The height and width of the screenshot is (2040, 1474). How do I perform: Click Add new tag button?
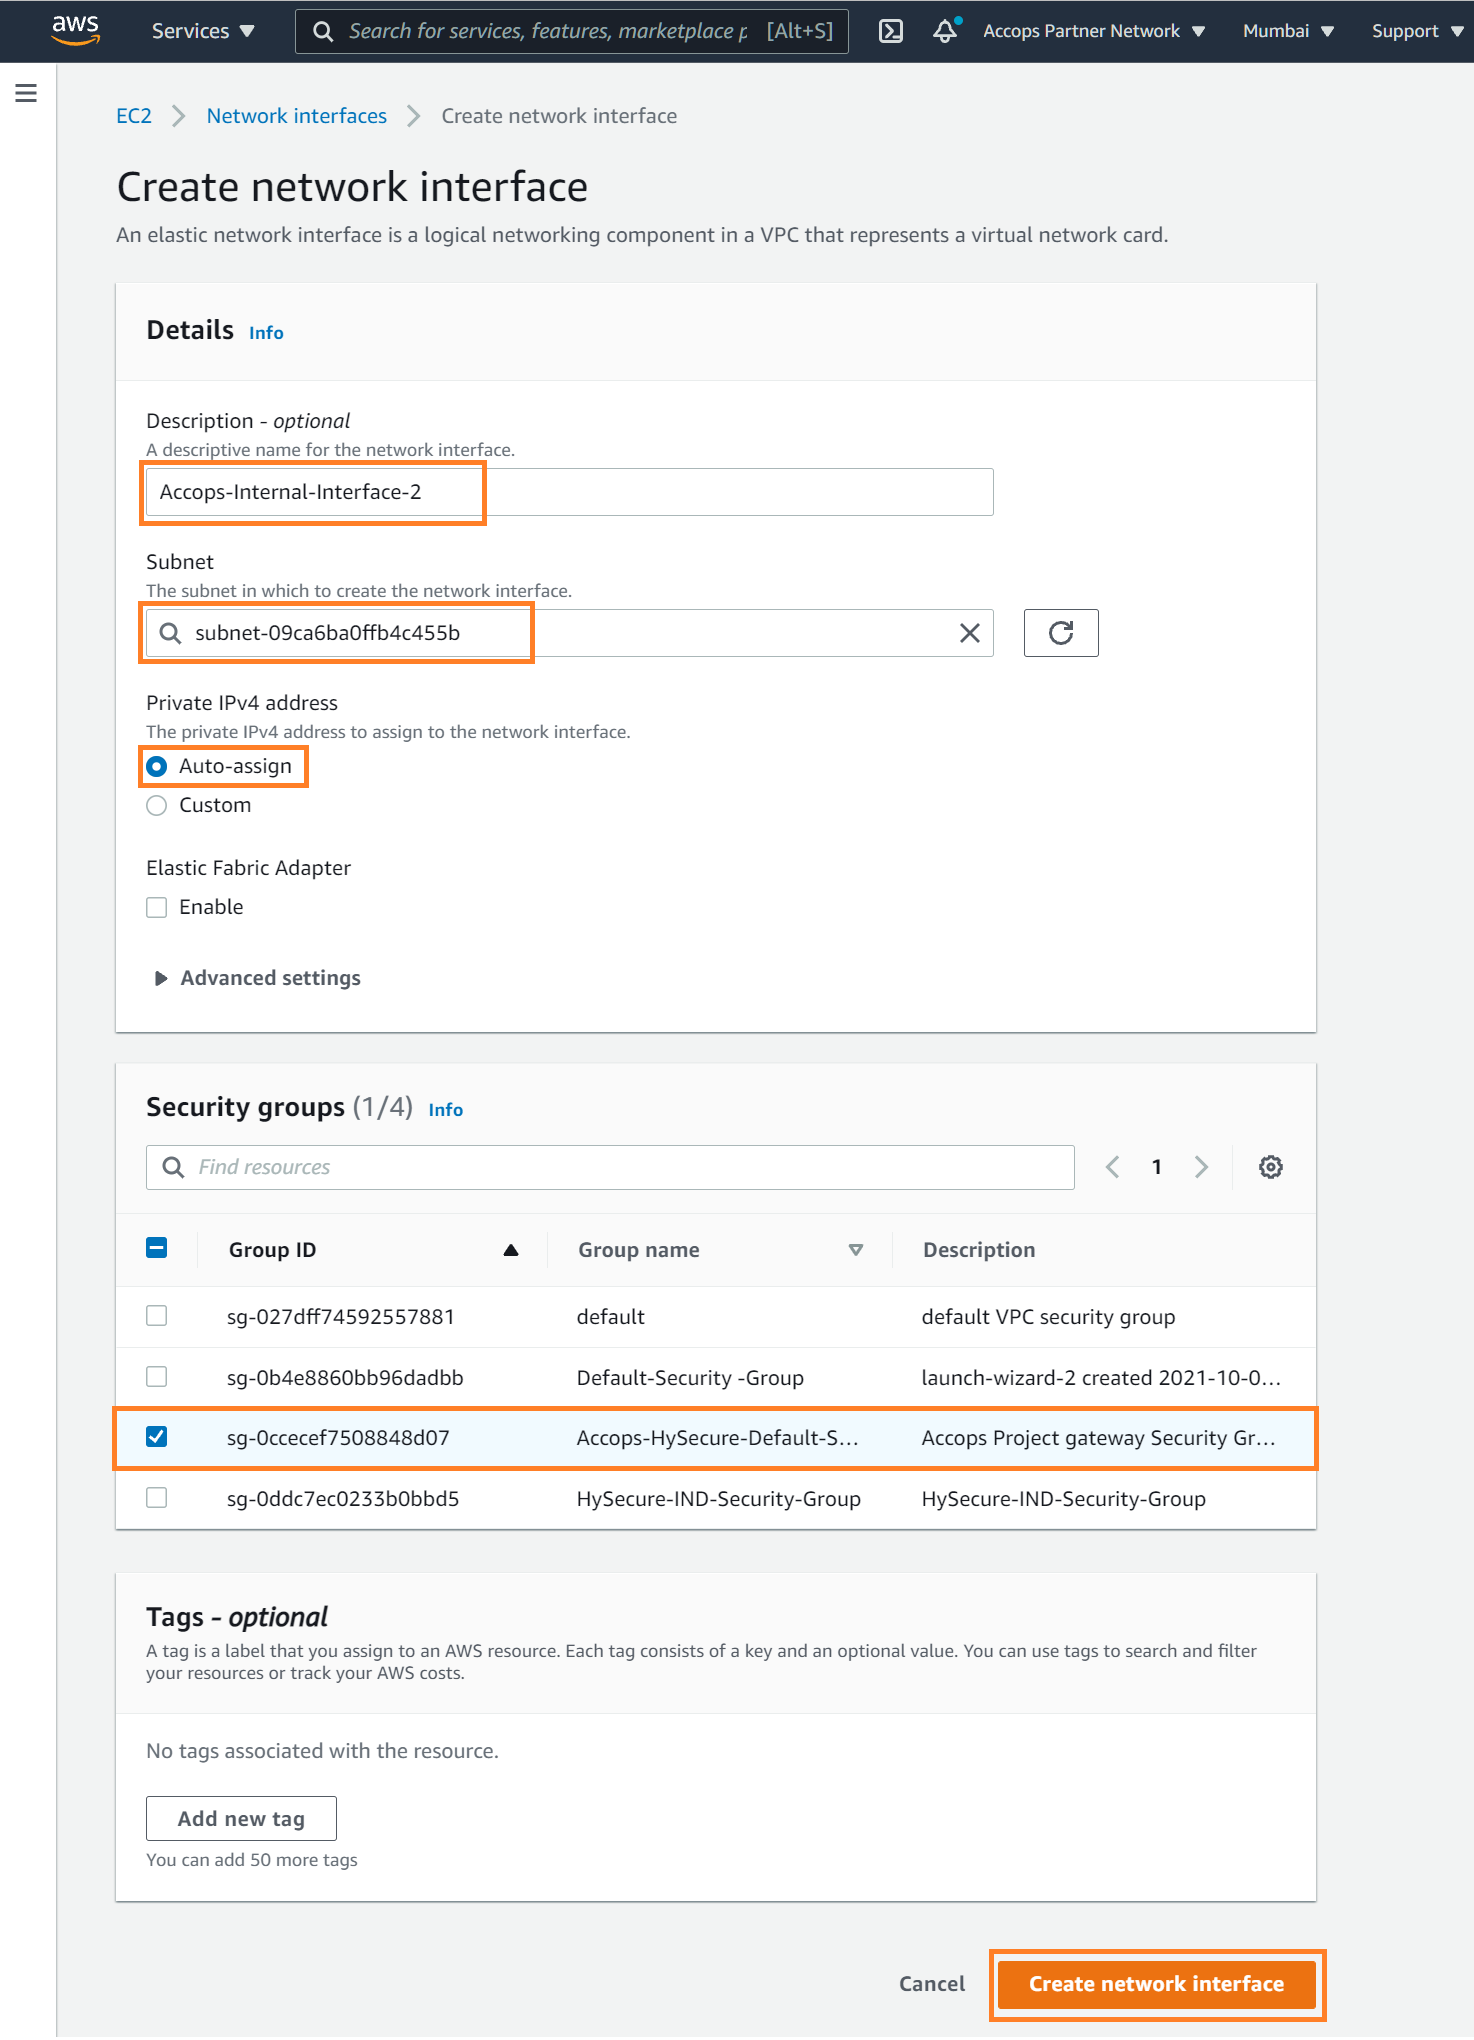[x=241, y=1819]
